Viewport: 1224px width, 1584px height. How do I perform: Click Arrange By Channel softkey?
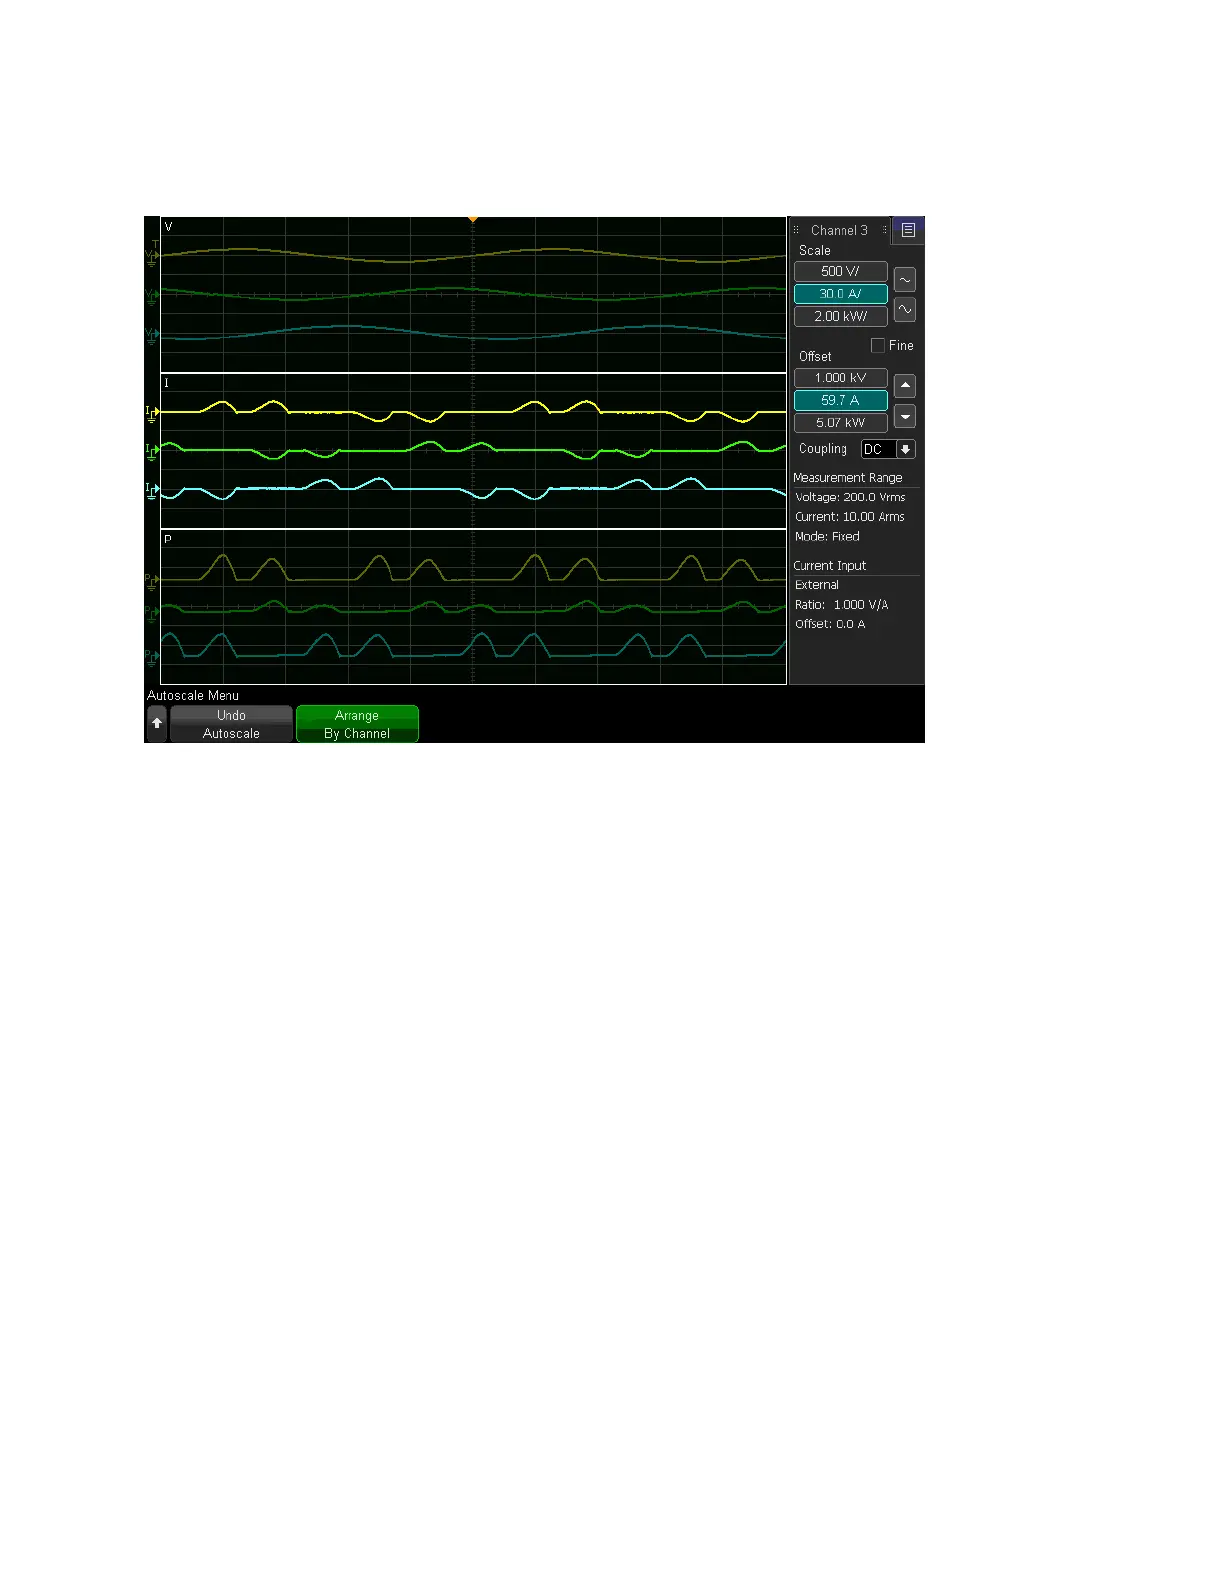pyautogui.click(x=357, y=724)
